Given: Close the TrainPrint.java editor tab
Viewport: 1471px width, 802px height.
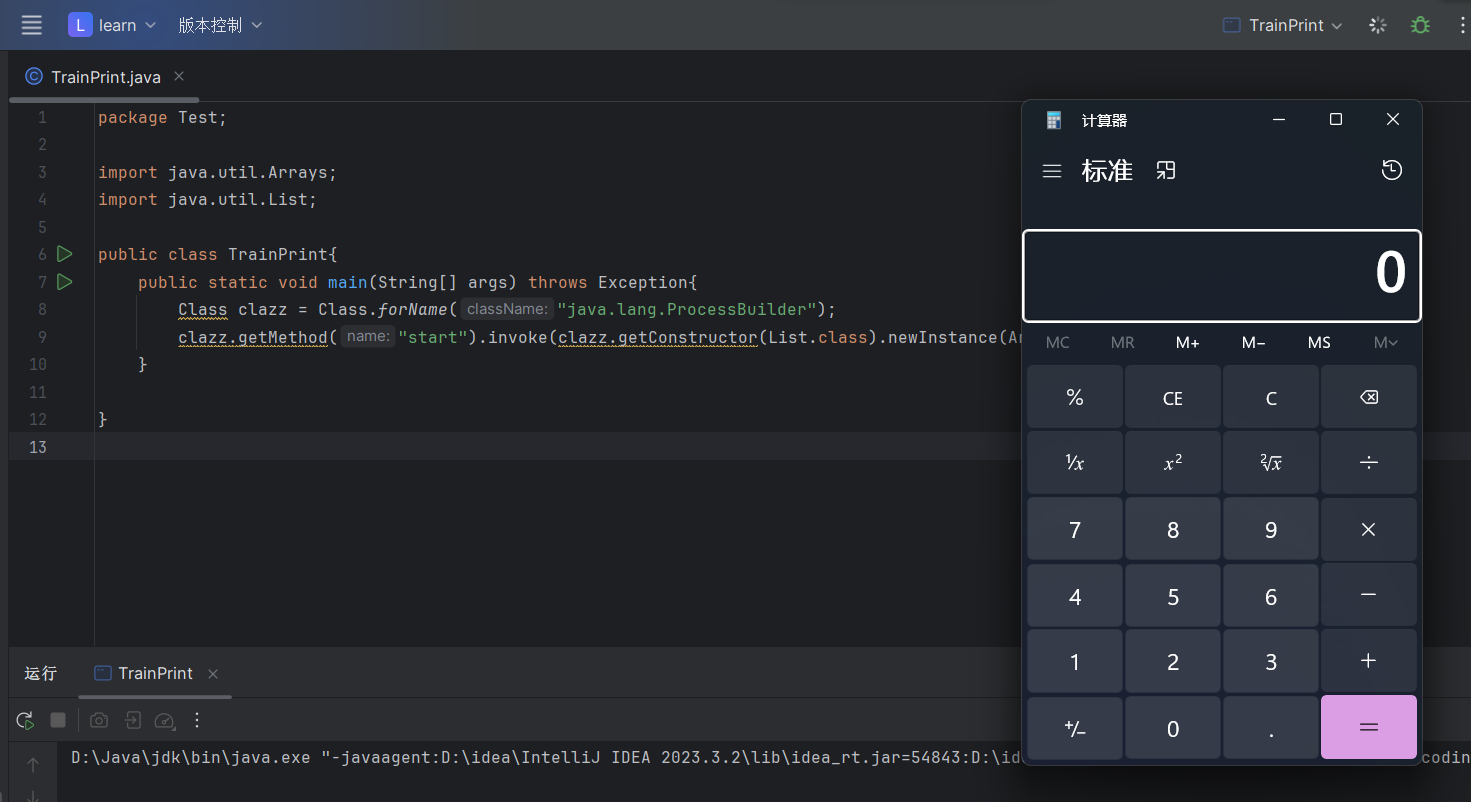Looking at the screenshot, I should click(x=179, y=76).
